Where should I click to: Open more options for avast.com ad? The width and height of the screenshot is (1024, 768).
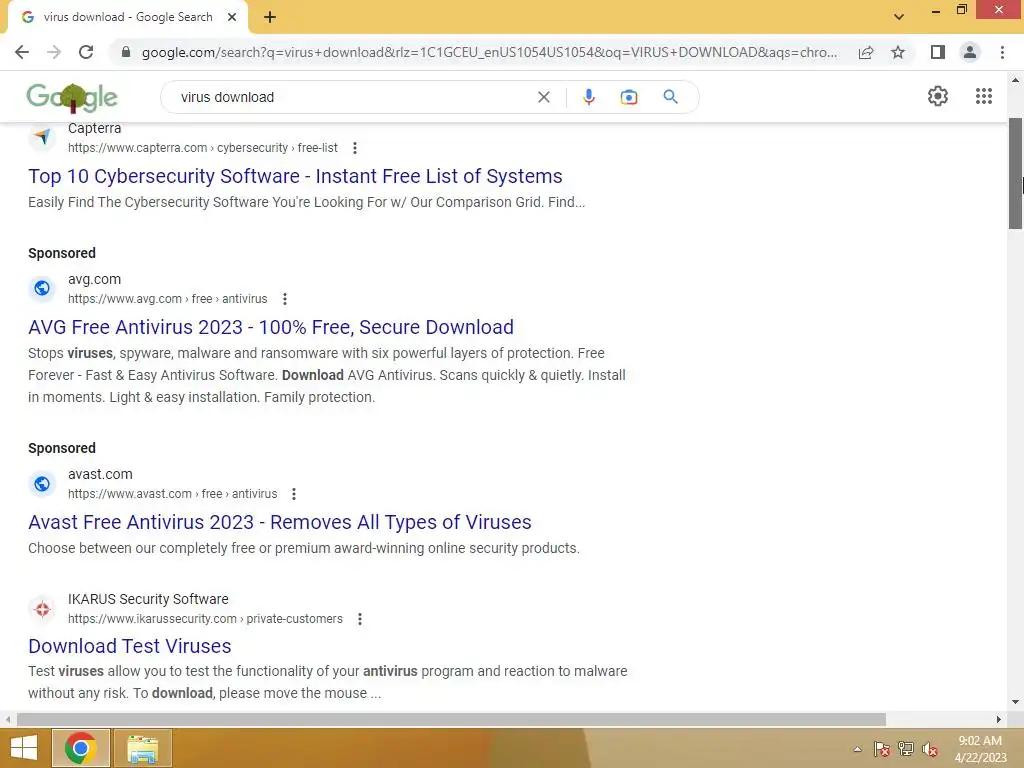click(x=294, y=494)
